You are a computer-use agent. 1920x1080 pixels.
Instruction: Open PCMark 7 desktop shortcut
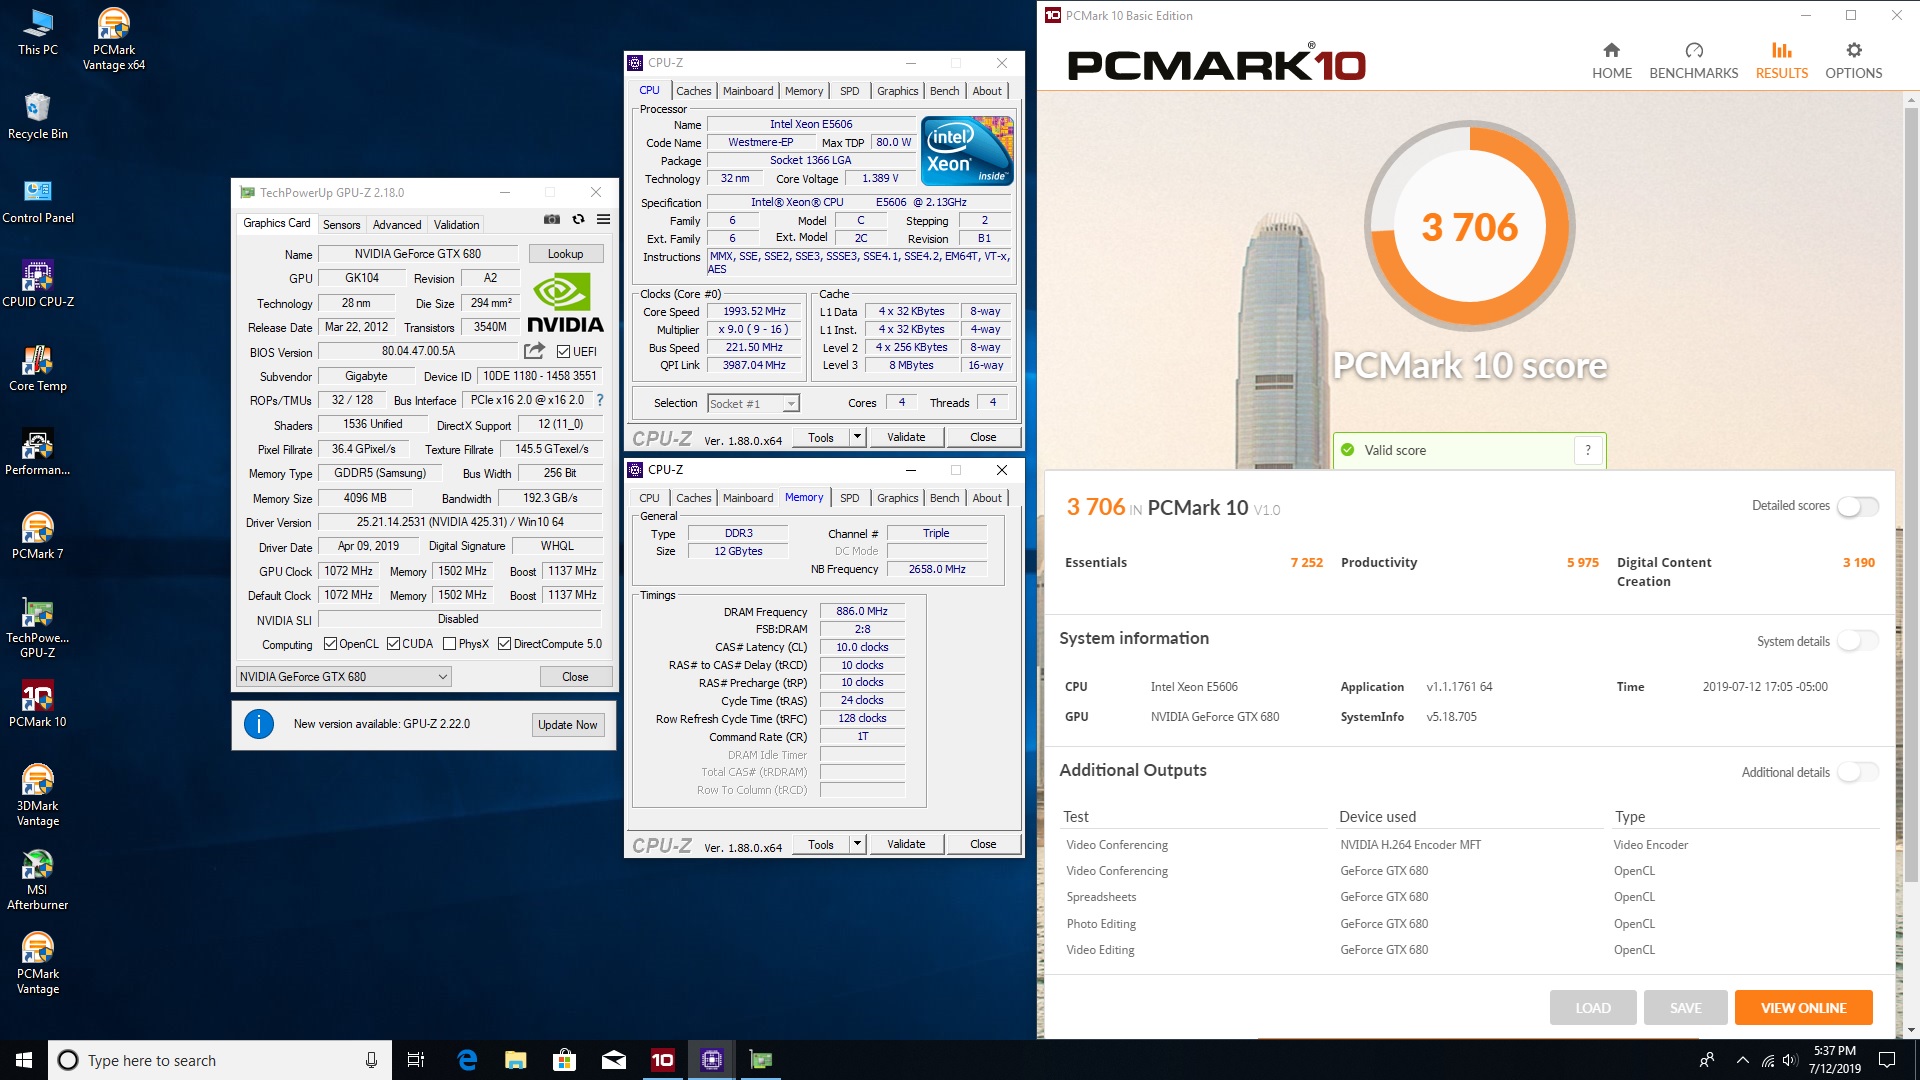(x=38, y=536)
